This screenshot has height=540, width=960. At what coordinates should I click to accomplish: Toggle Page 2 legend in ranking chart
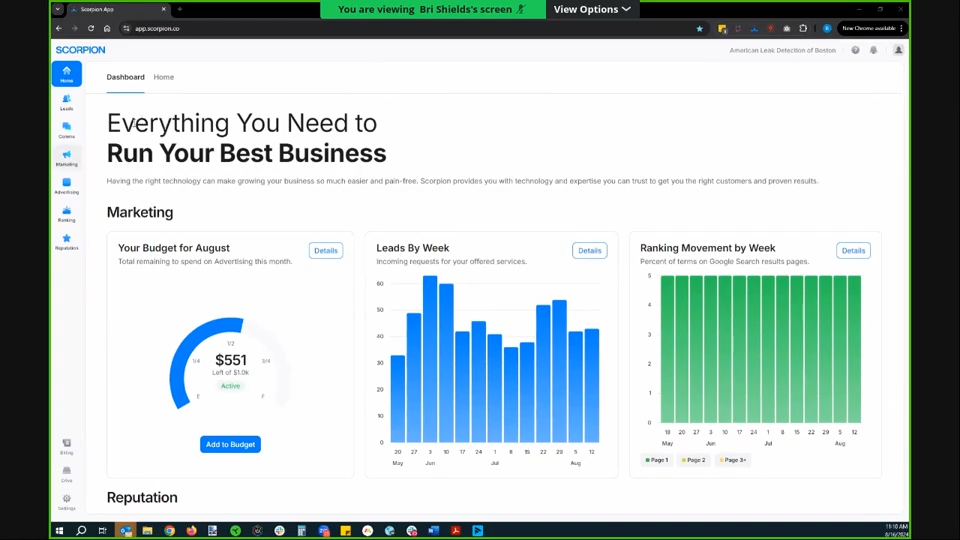tap(693, 460)
